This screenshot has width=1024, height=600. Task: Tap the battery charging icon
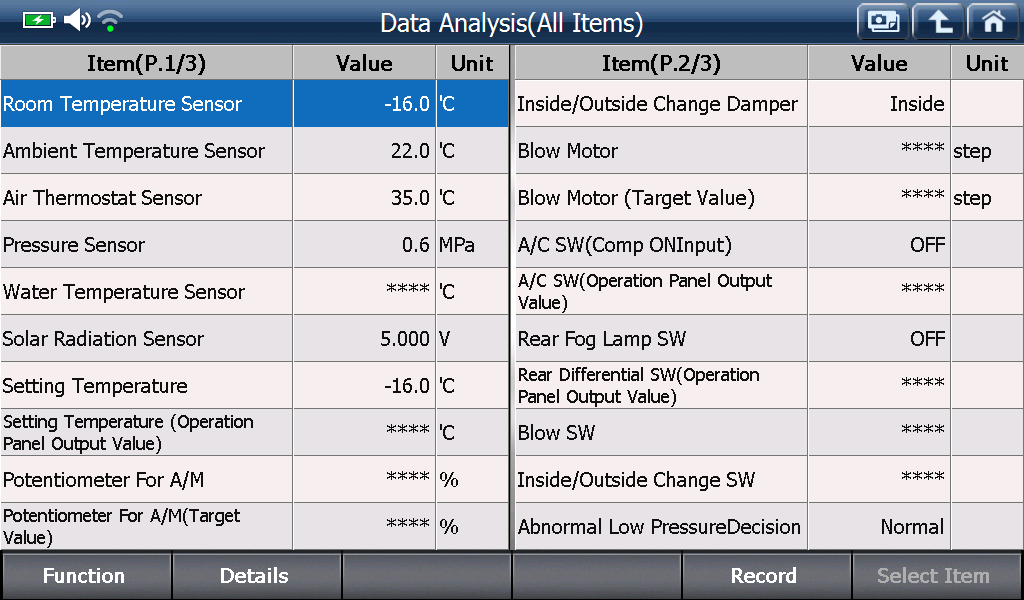(x=40, y=20)
